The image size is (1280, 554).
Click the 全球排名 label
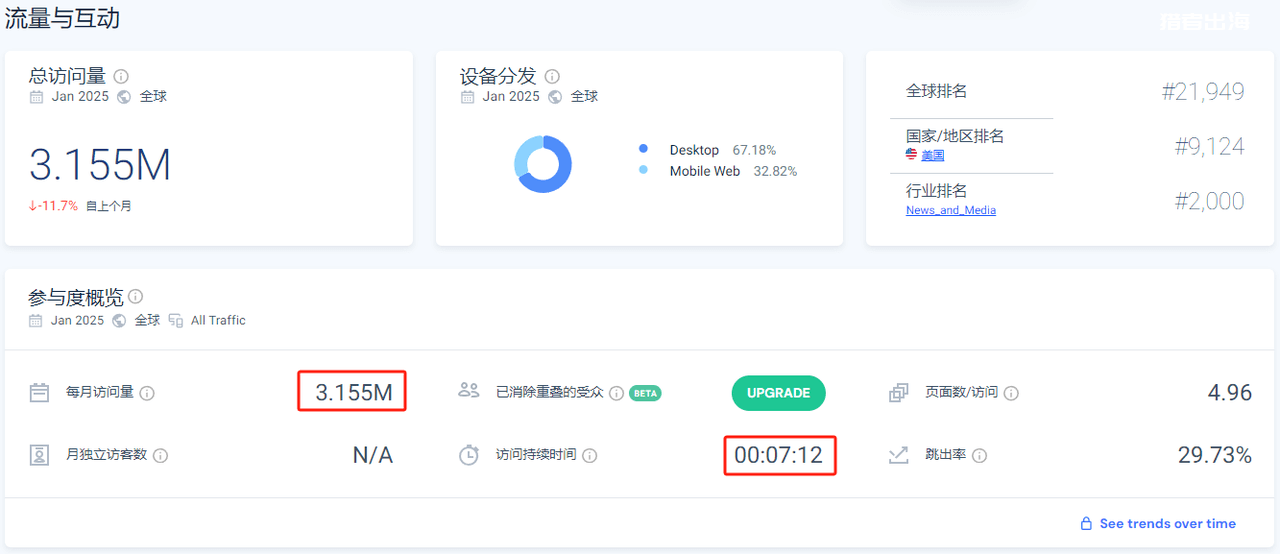(x=937, y=91)
